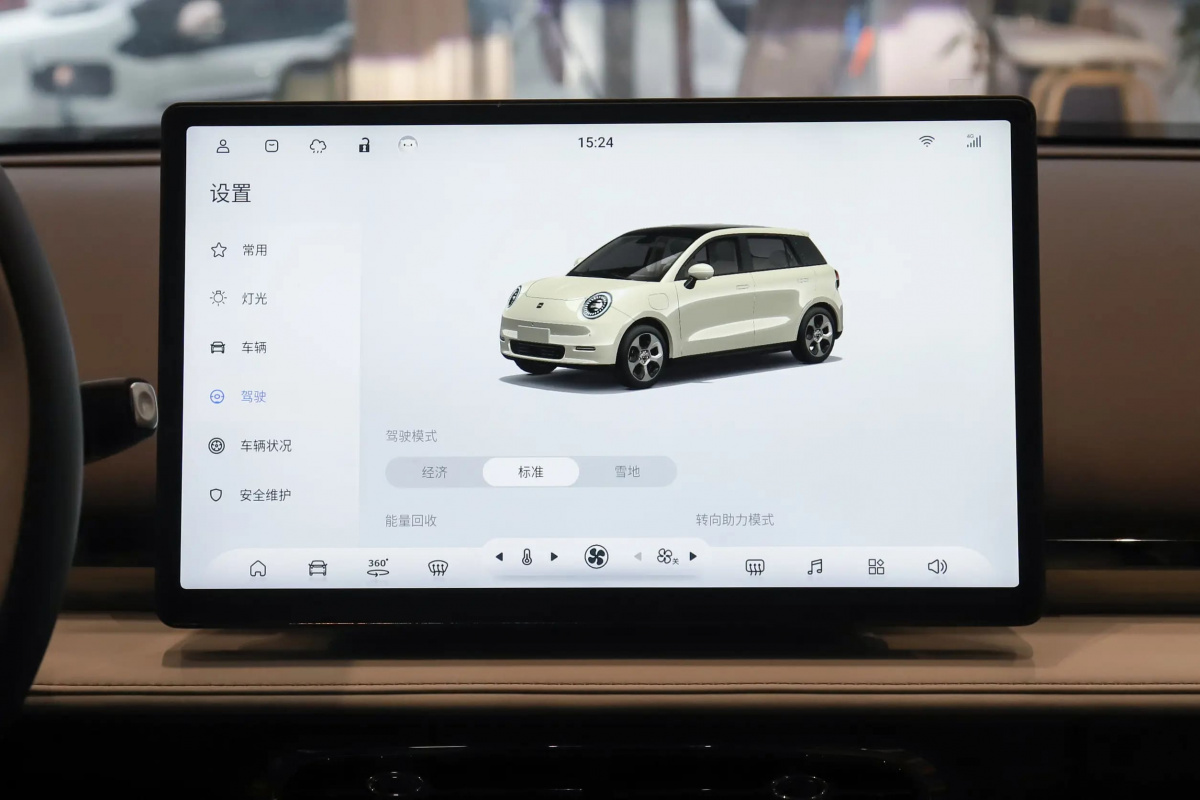This screenshot has width=1200, height=800.
Task: Decrease fan speed with left arrow
Action: pos(638,557)
